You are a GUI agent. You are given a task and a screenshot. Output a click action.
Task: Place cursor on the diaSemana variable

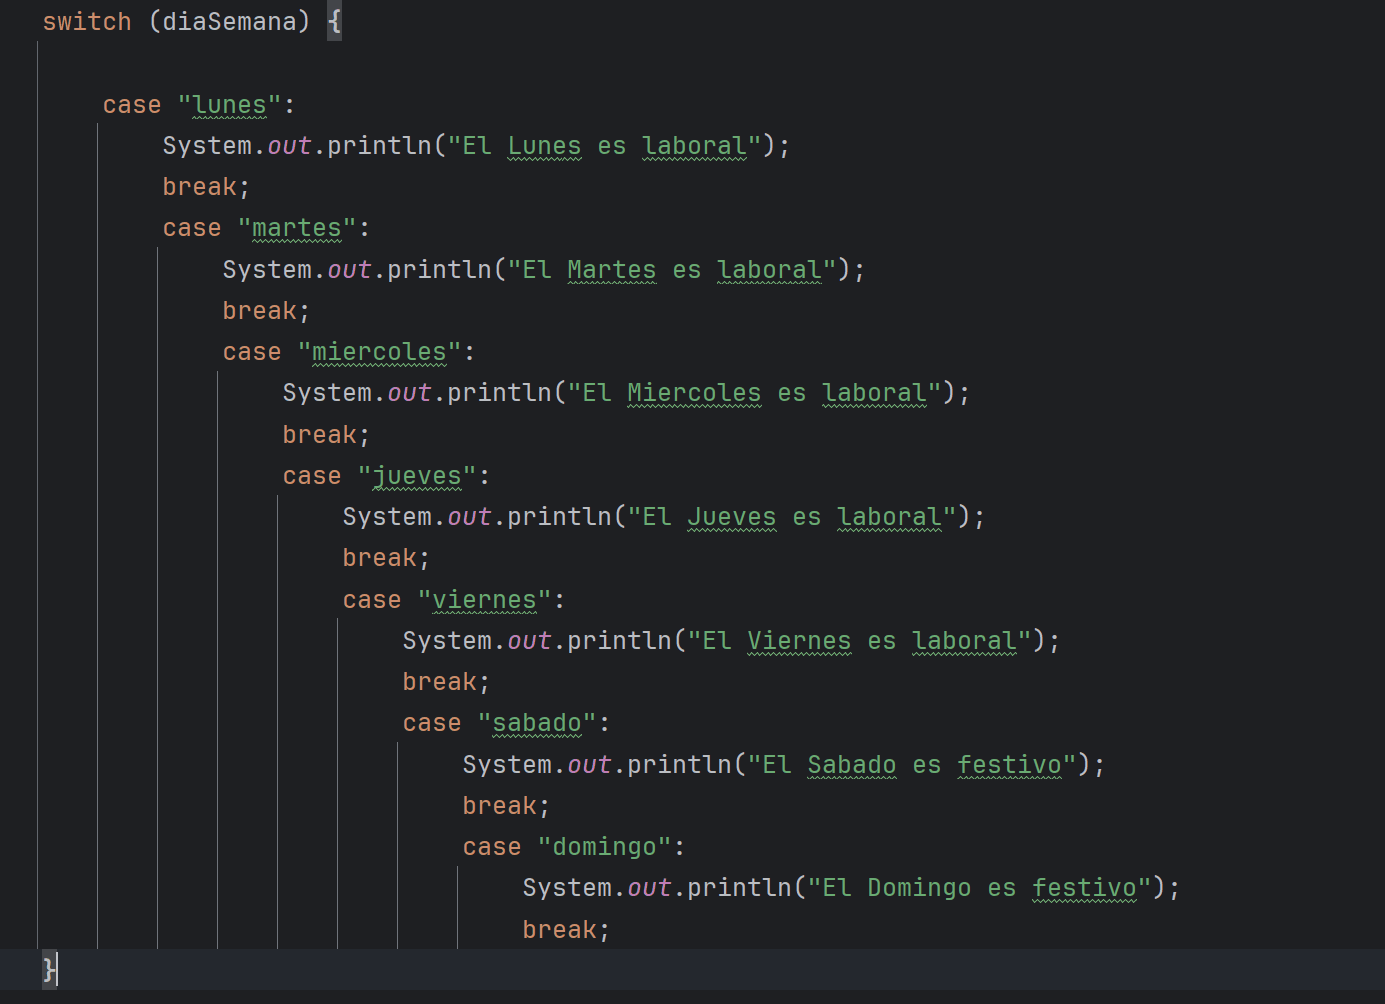point(230,22)
